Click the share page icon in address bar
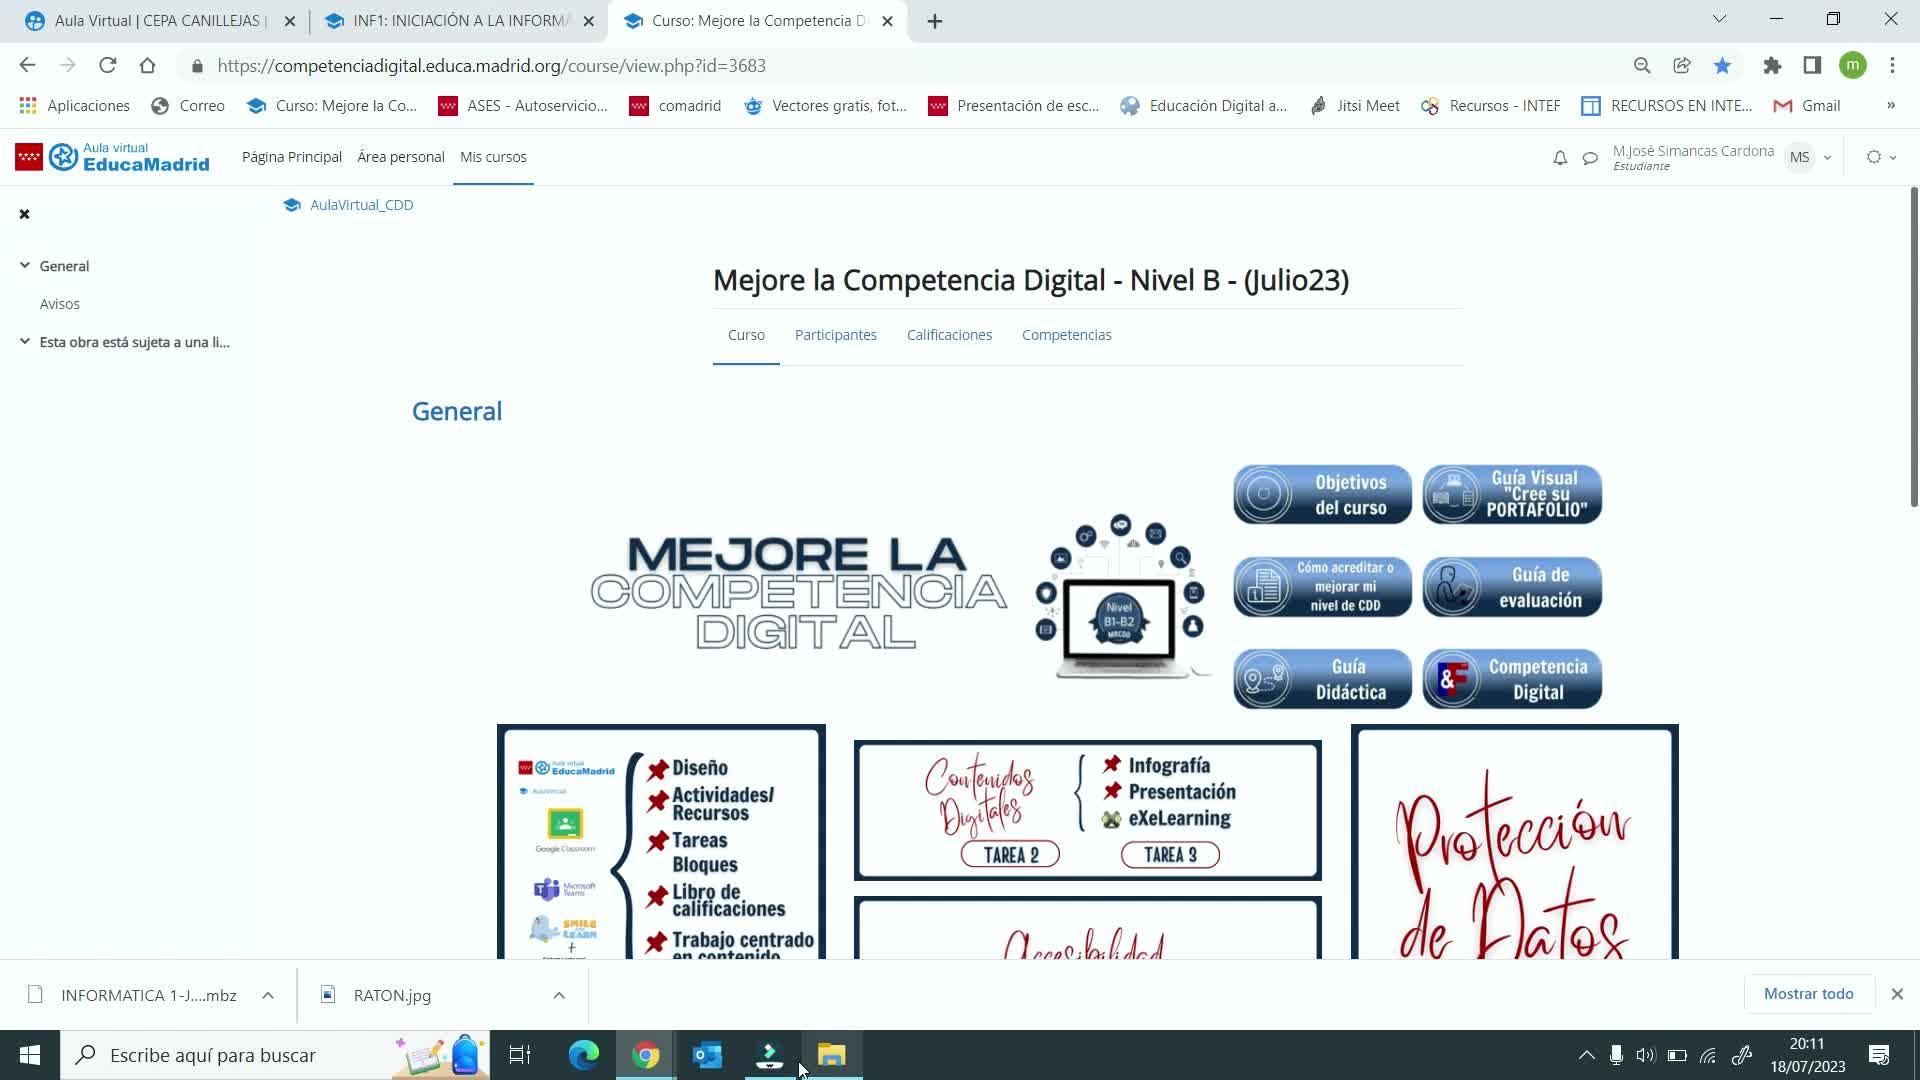The image size is (1920, 1080). point(1682,66)
